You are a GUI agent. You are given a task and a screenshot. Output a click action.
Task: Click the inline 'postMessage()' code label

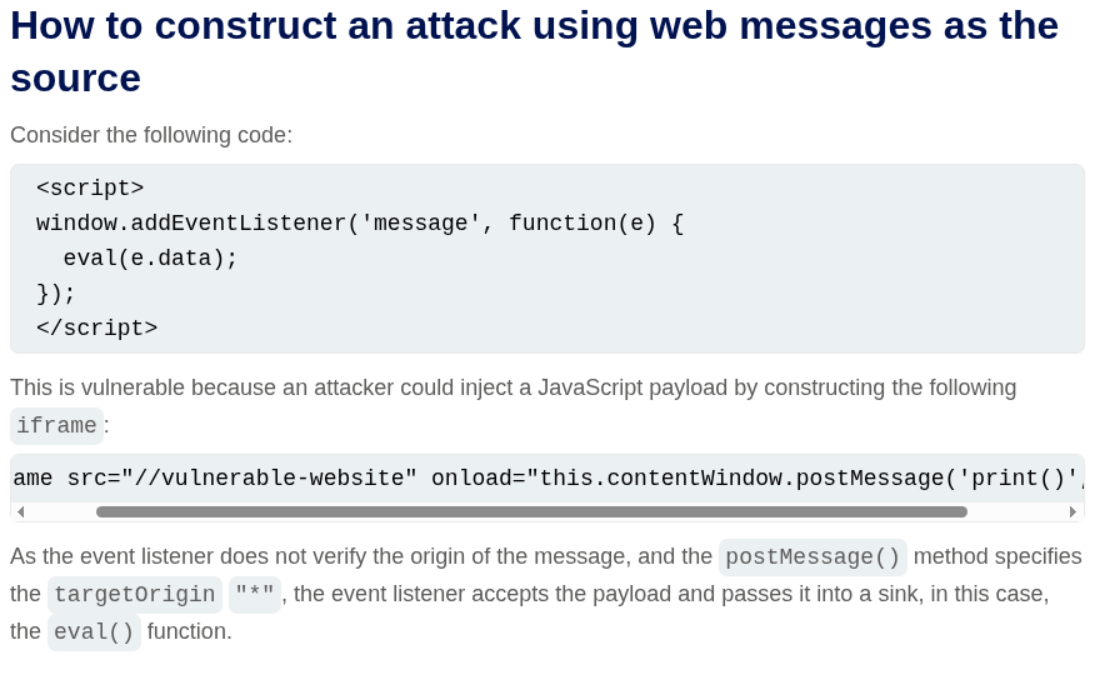coord(812,557)
